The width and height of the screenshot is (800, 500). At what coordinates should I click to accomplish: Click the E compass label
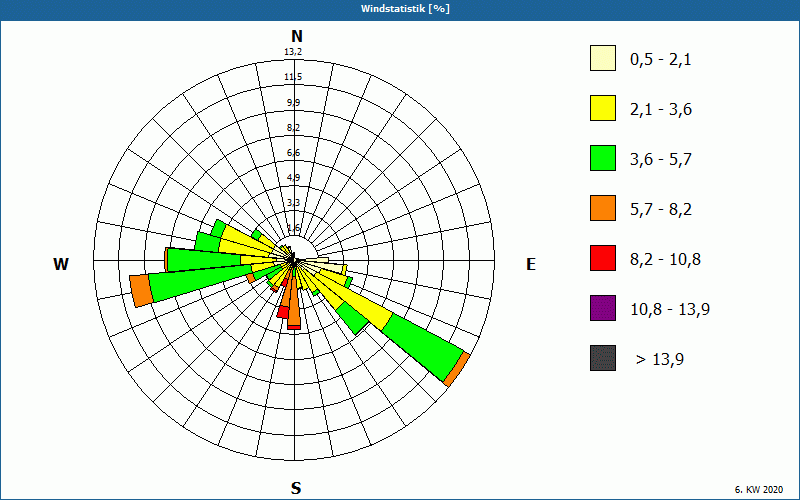(531, 264)
